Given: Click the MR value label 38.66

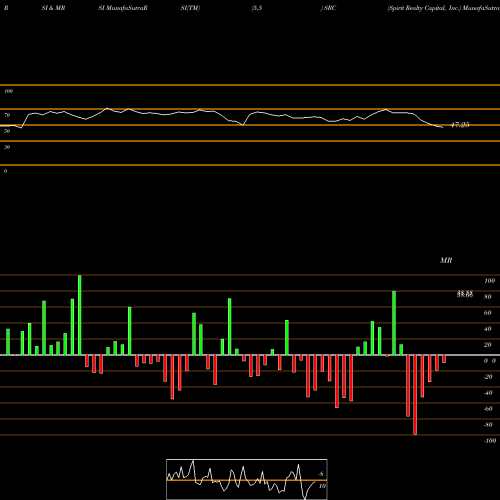Looking at the screenshot, I should (x=465, y=294).
